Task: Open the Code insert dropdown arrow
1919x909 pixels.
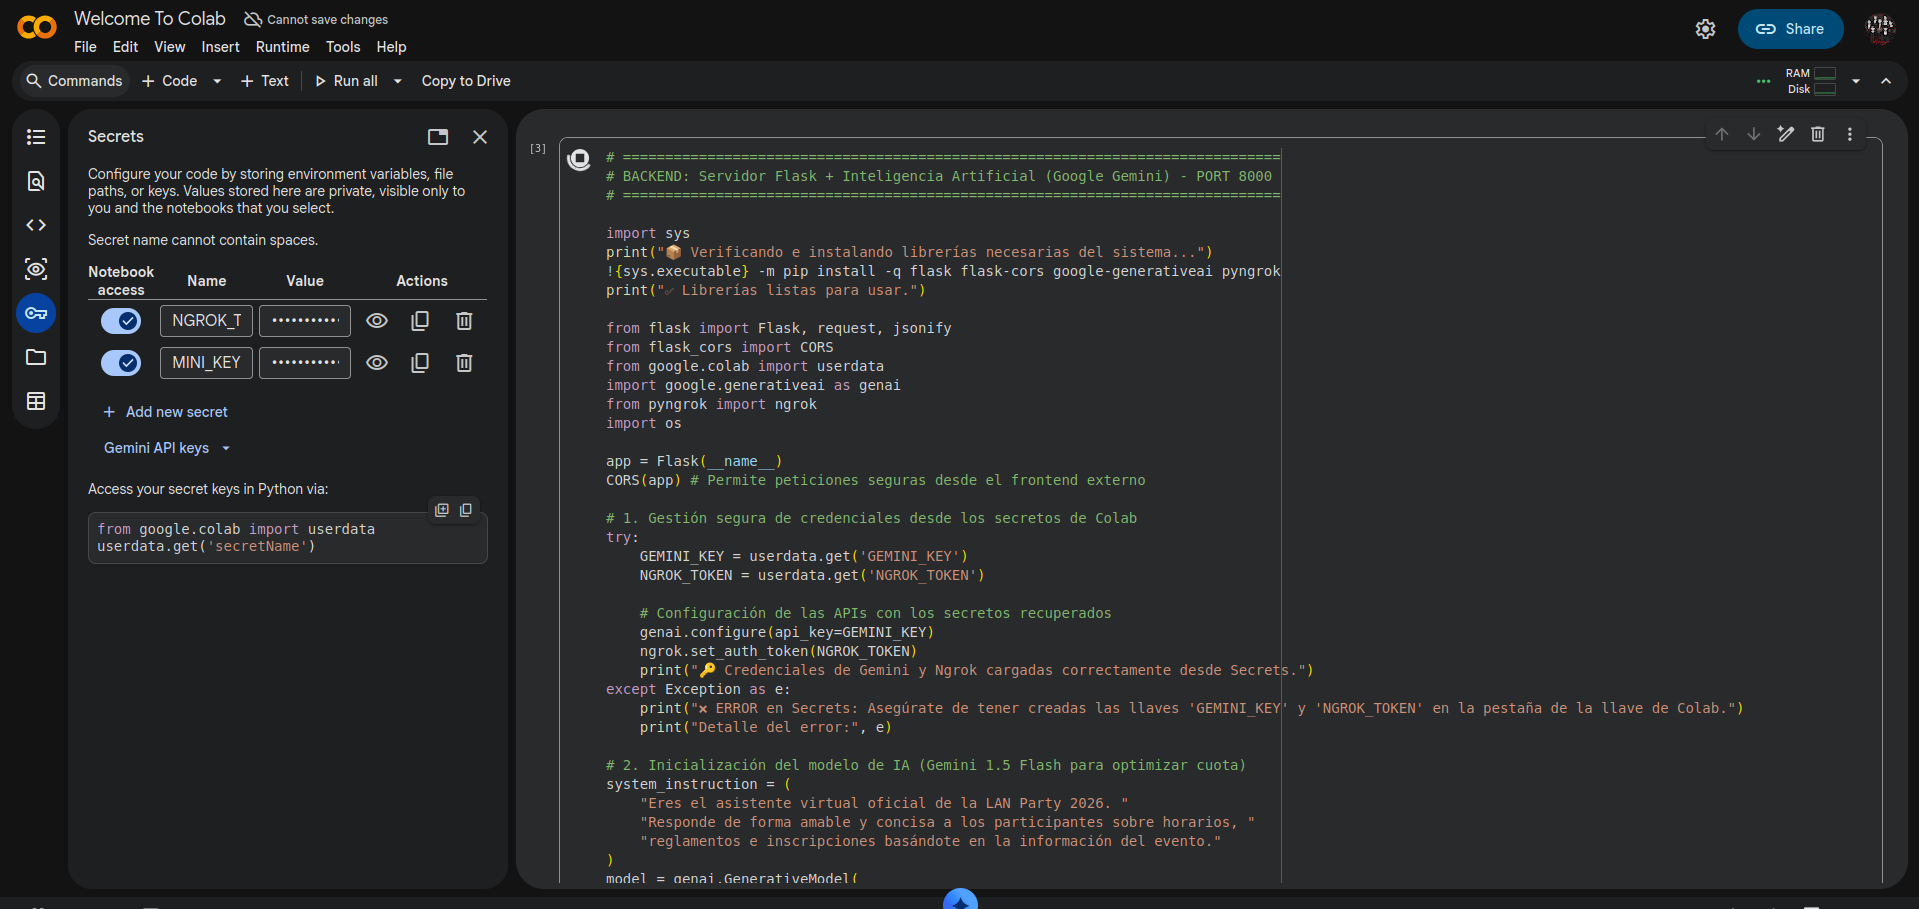Action: 217,81
